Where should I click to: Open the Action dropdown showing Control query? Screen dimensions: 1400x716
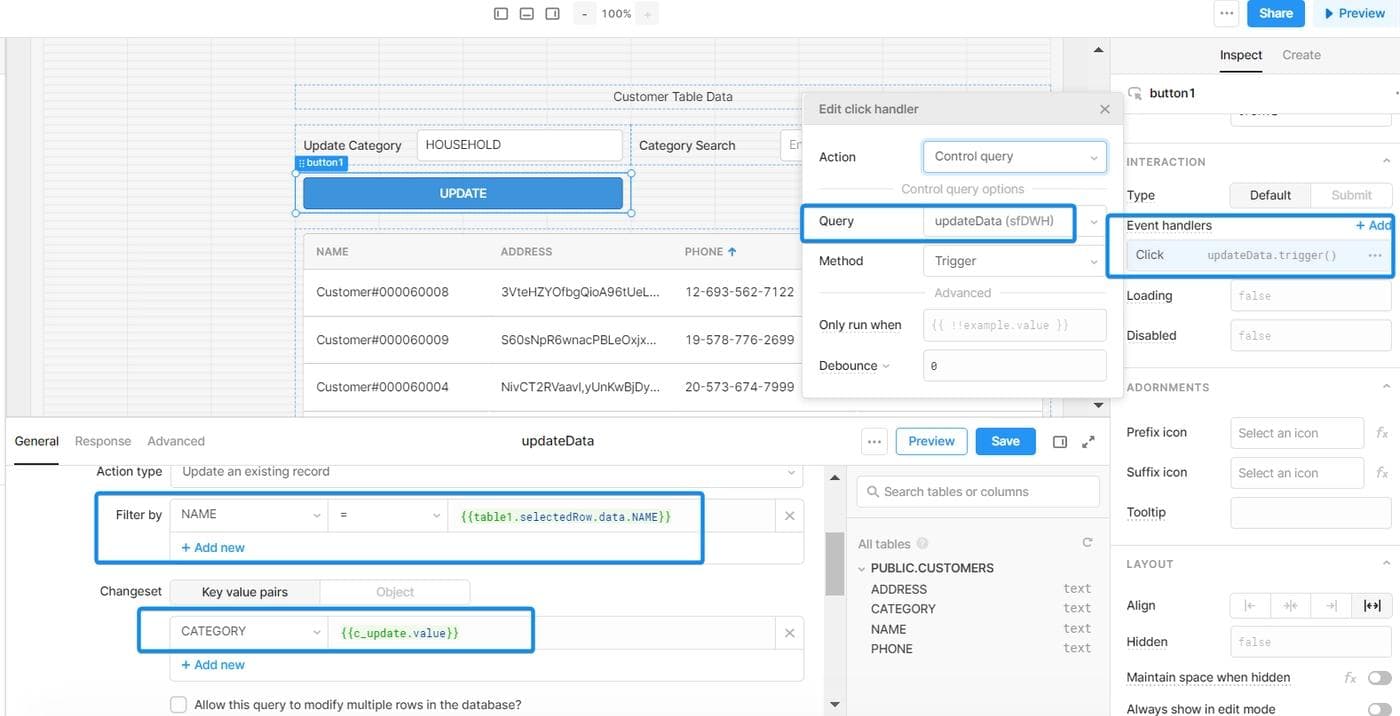(1014, 157)
